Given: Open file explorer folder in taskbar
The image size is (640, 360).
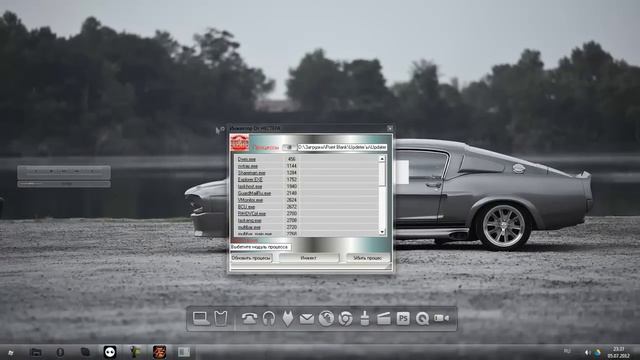Looking at the screenshot, I should (x=36, y=352).
